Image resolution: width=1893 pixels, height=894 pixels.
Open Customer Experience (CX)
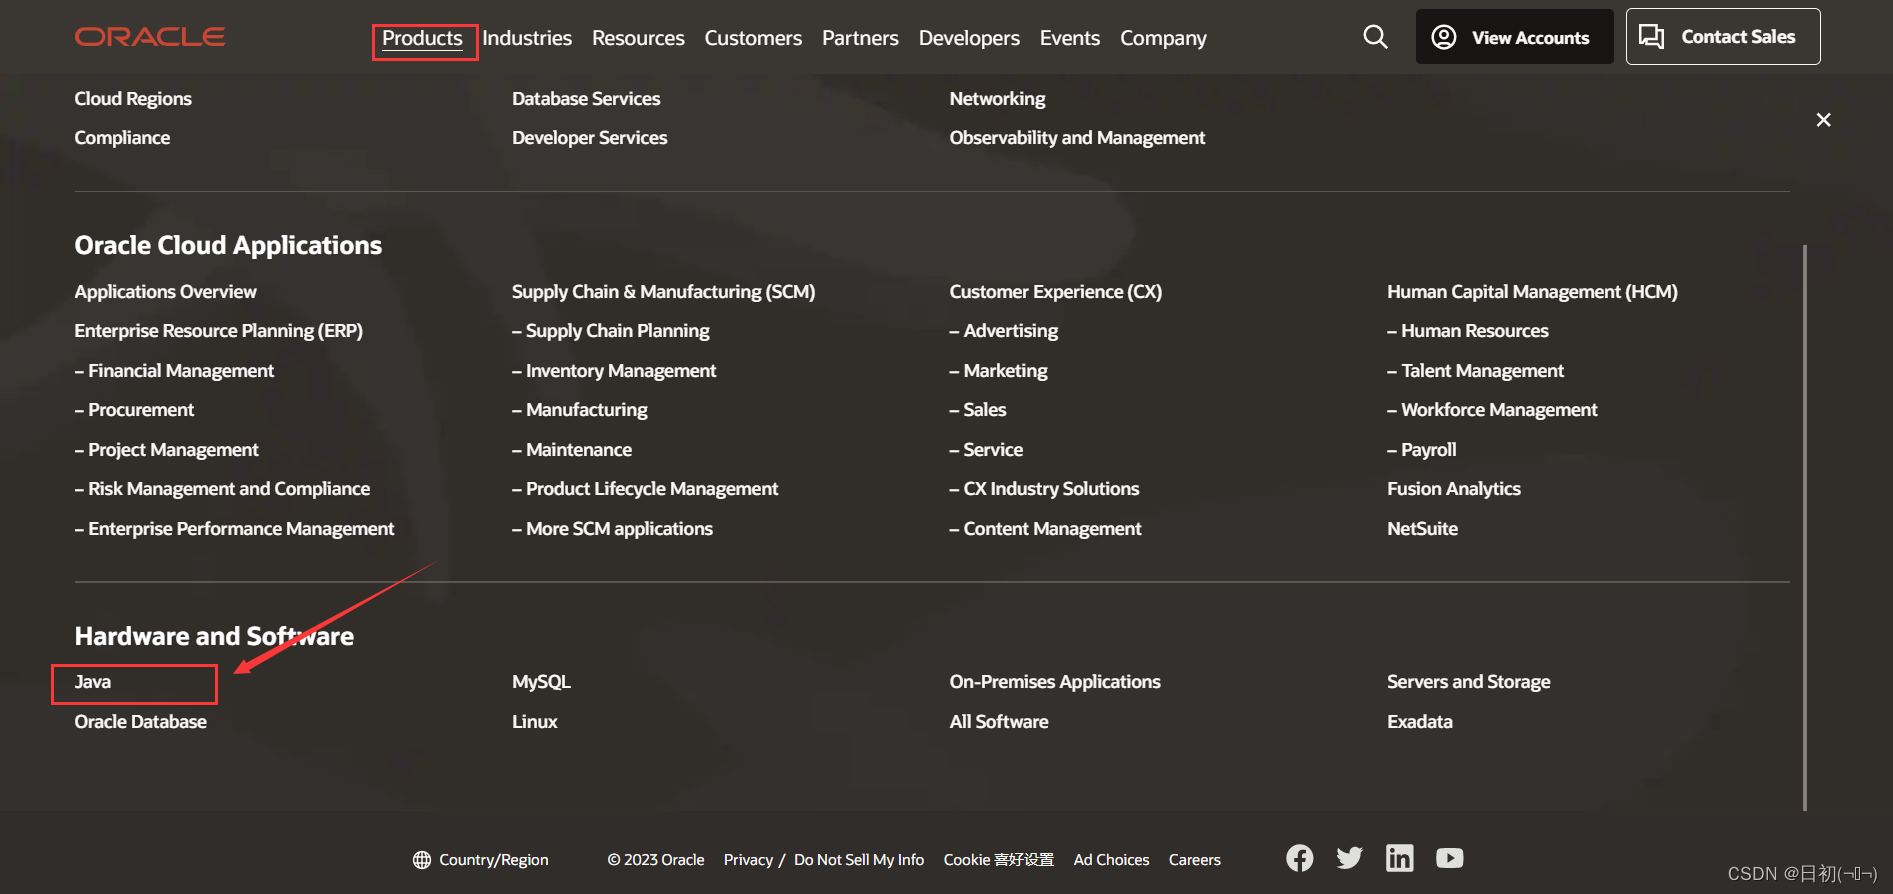point(1056,292)
